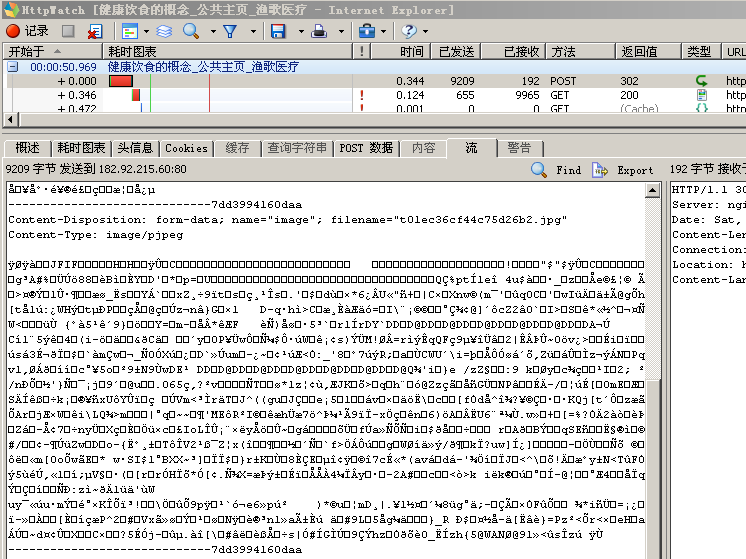Click the magnifier search toolbar icon
Screen dimensions: 746x559
coord(191,31)
